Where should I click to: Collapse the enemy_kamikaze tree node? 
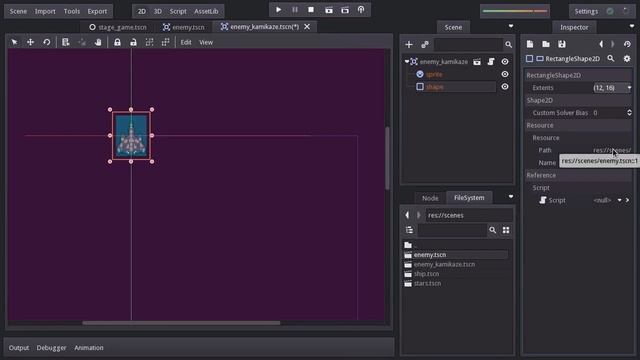(x=407, y=62)
